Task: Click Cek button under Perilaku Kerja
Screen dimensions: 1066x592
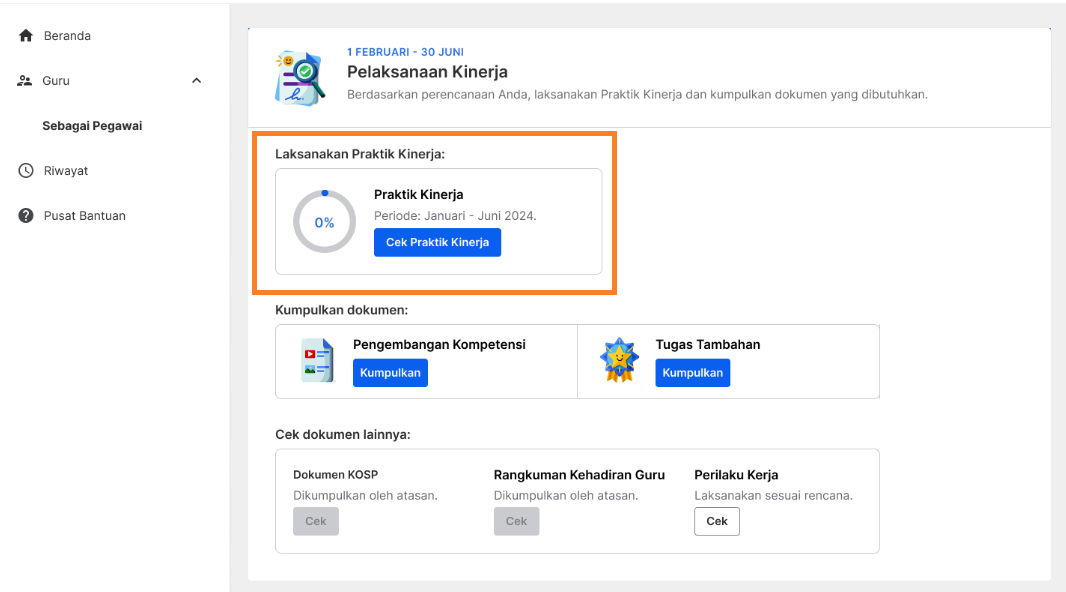Action: coord(717,521)
